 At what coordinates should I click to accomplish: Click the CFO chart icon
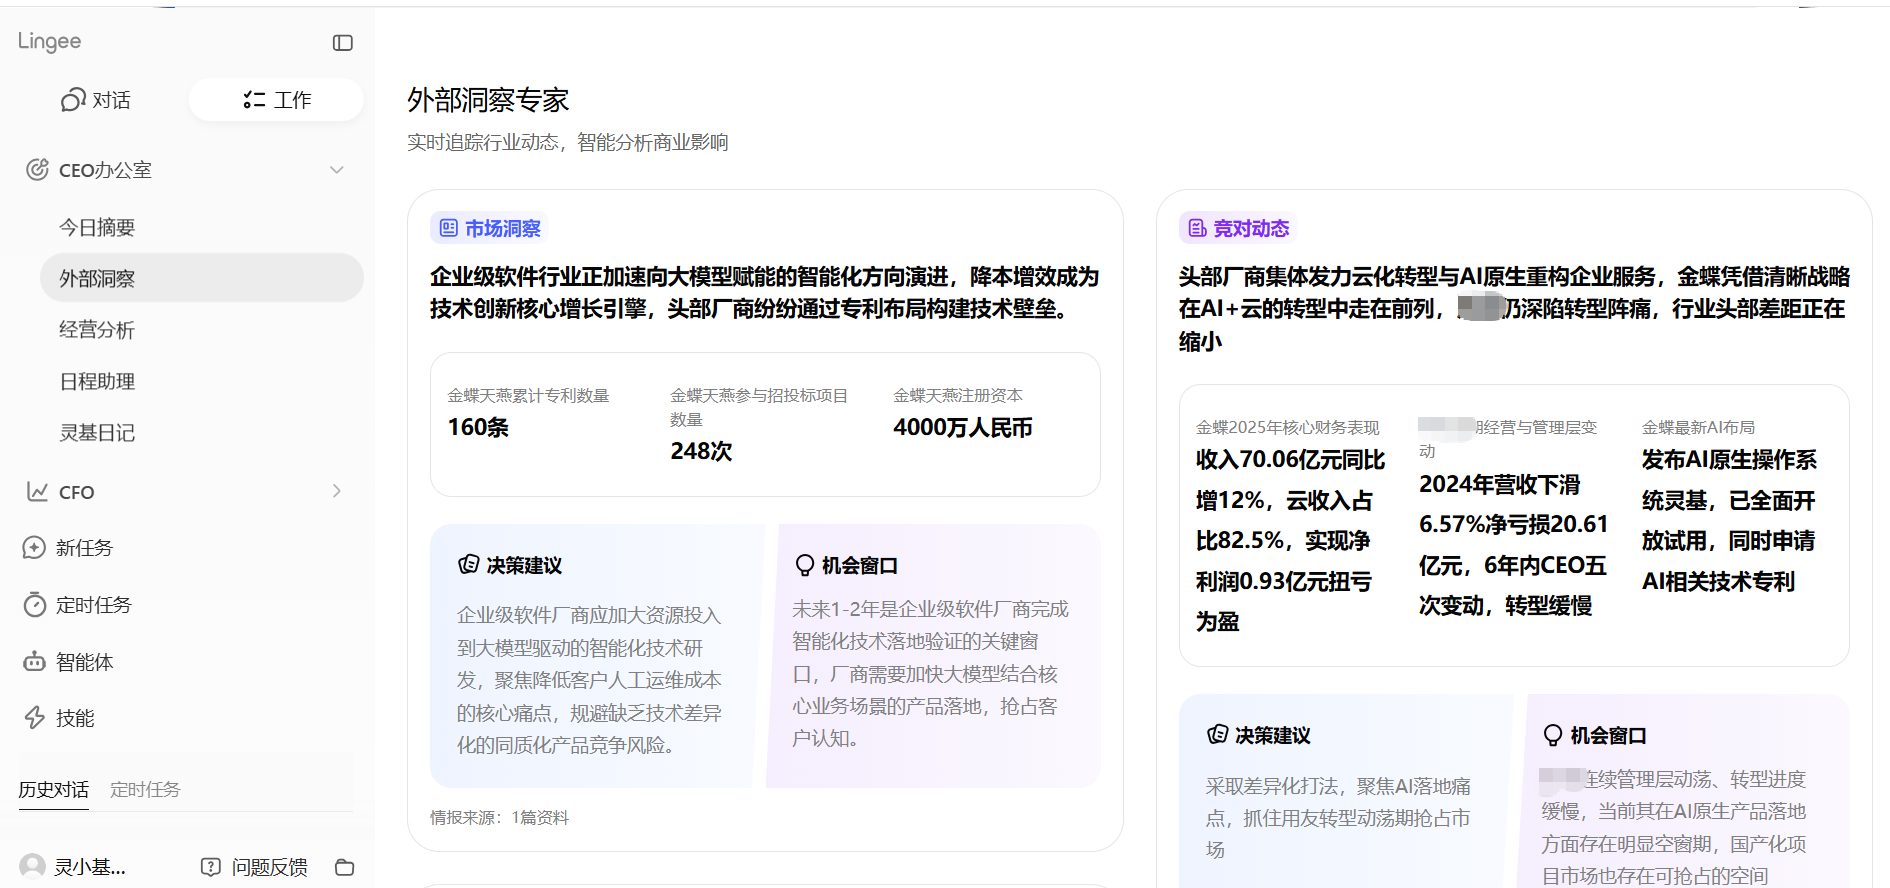pyautogui.click(x=37, y=492)
